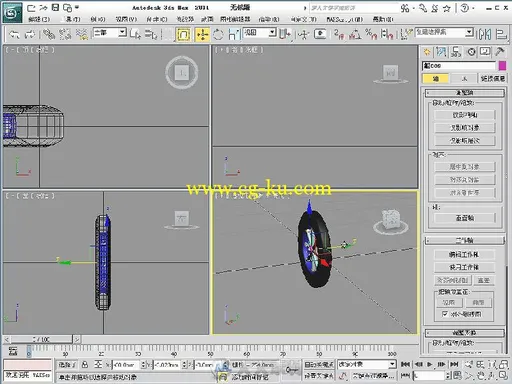This screenshot has height=384, width=512.
Task: Open the 编辑(E) menu
Action: click(x=39, y=19)
